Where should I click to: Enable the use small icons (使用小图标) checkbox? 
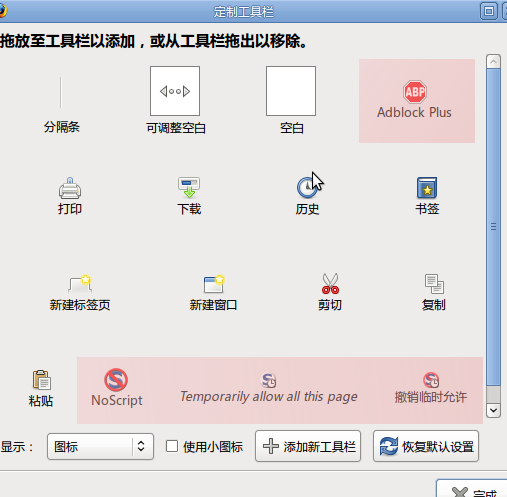tap(172, 446)
